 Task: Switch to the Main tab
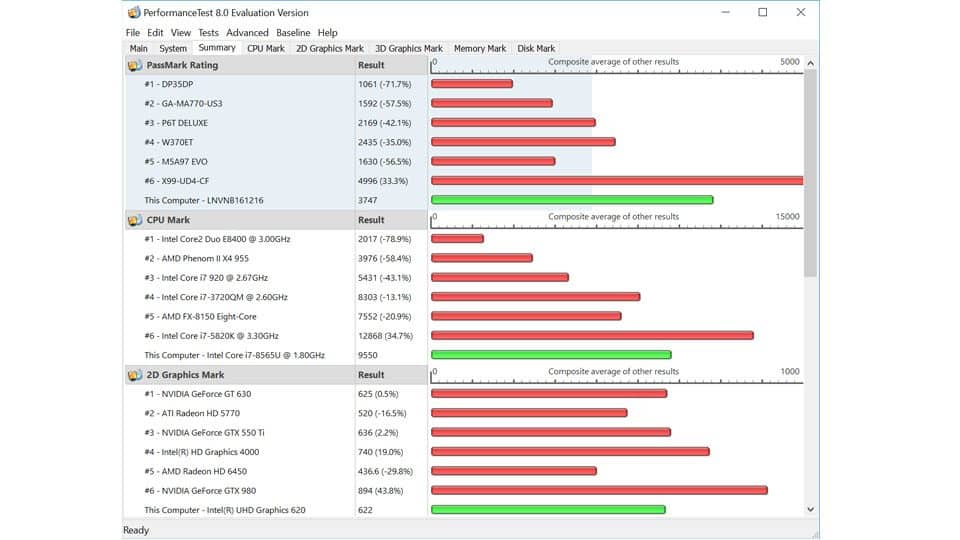pos(138,48)
